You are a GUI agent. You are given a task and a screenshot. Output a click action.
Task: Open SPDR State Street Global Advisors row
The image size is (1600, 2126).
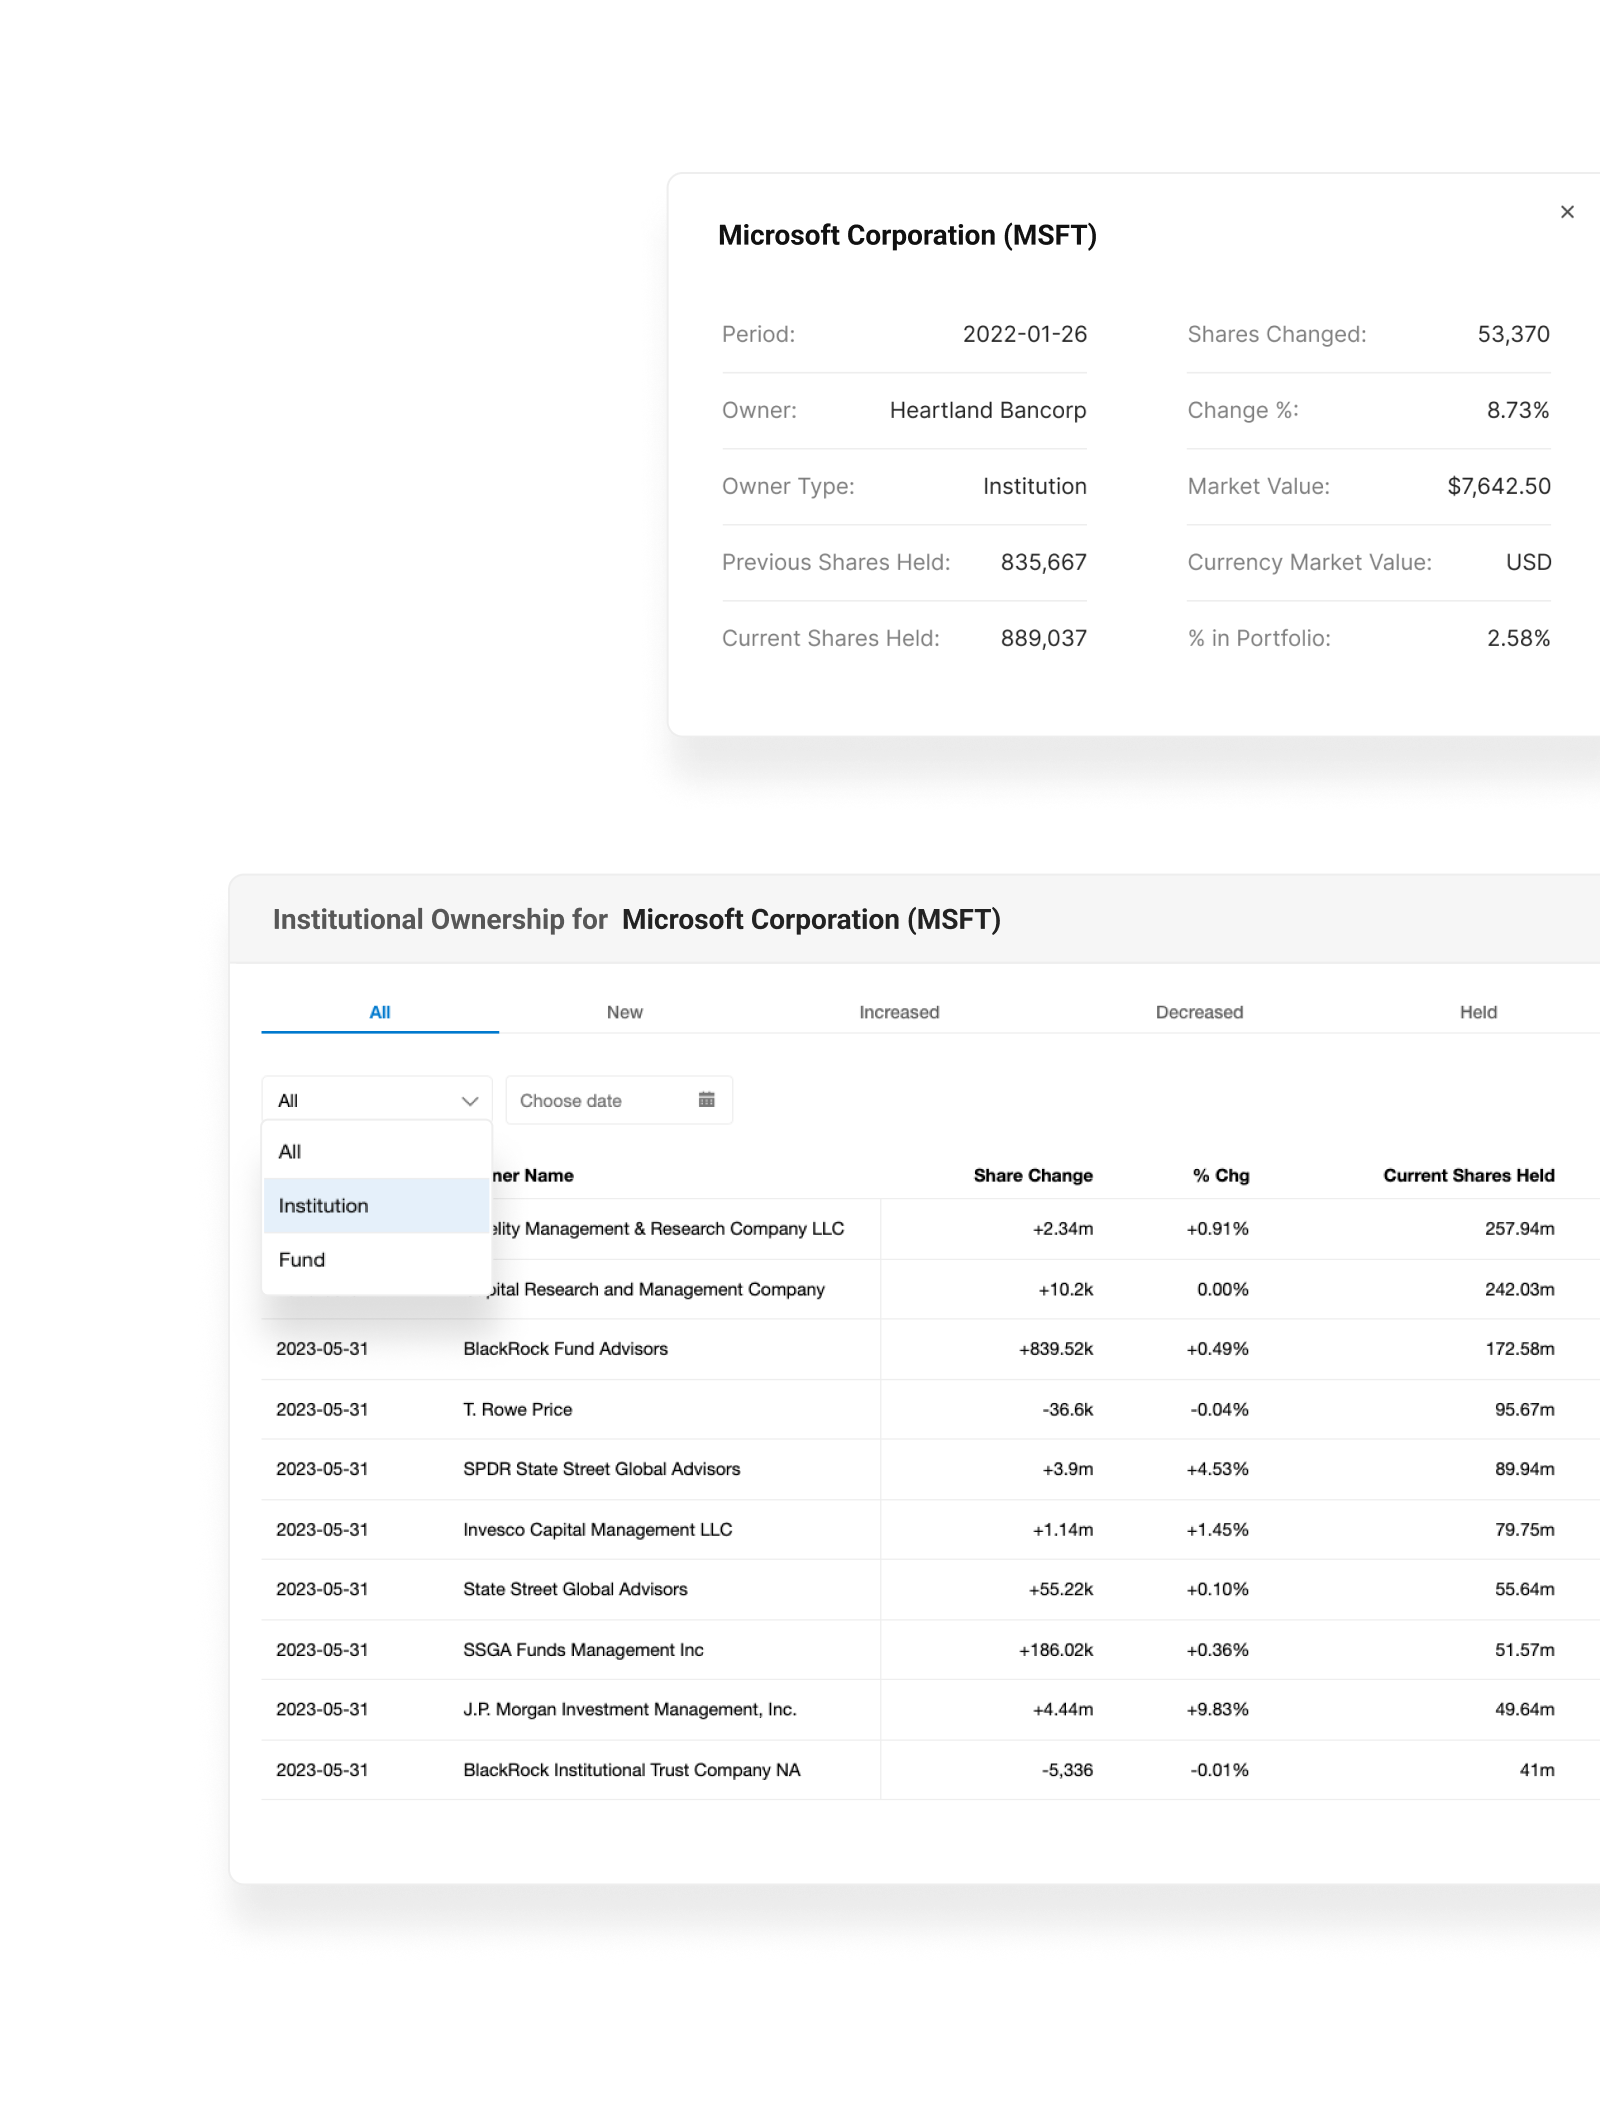pyautogui.click(x=601, y=1469)
